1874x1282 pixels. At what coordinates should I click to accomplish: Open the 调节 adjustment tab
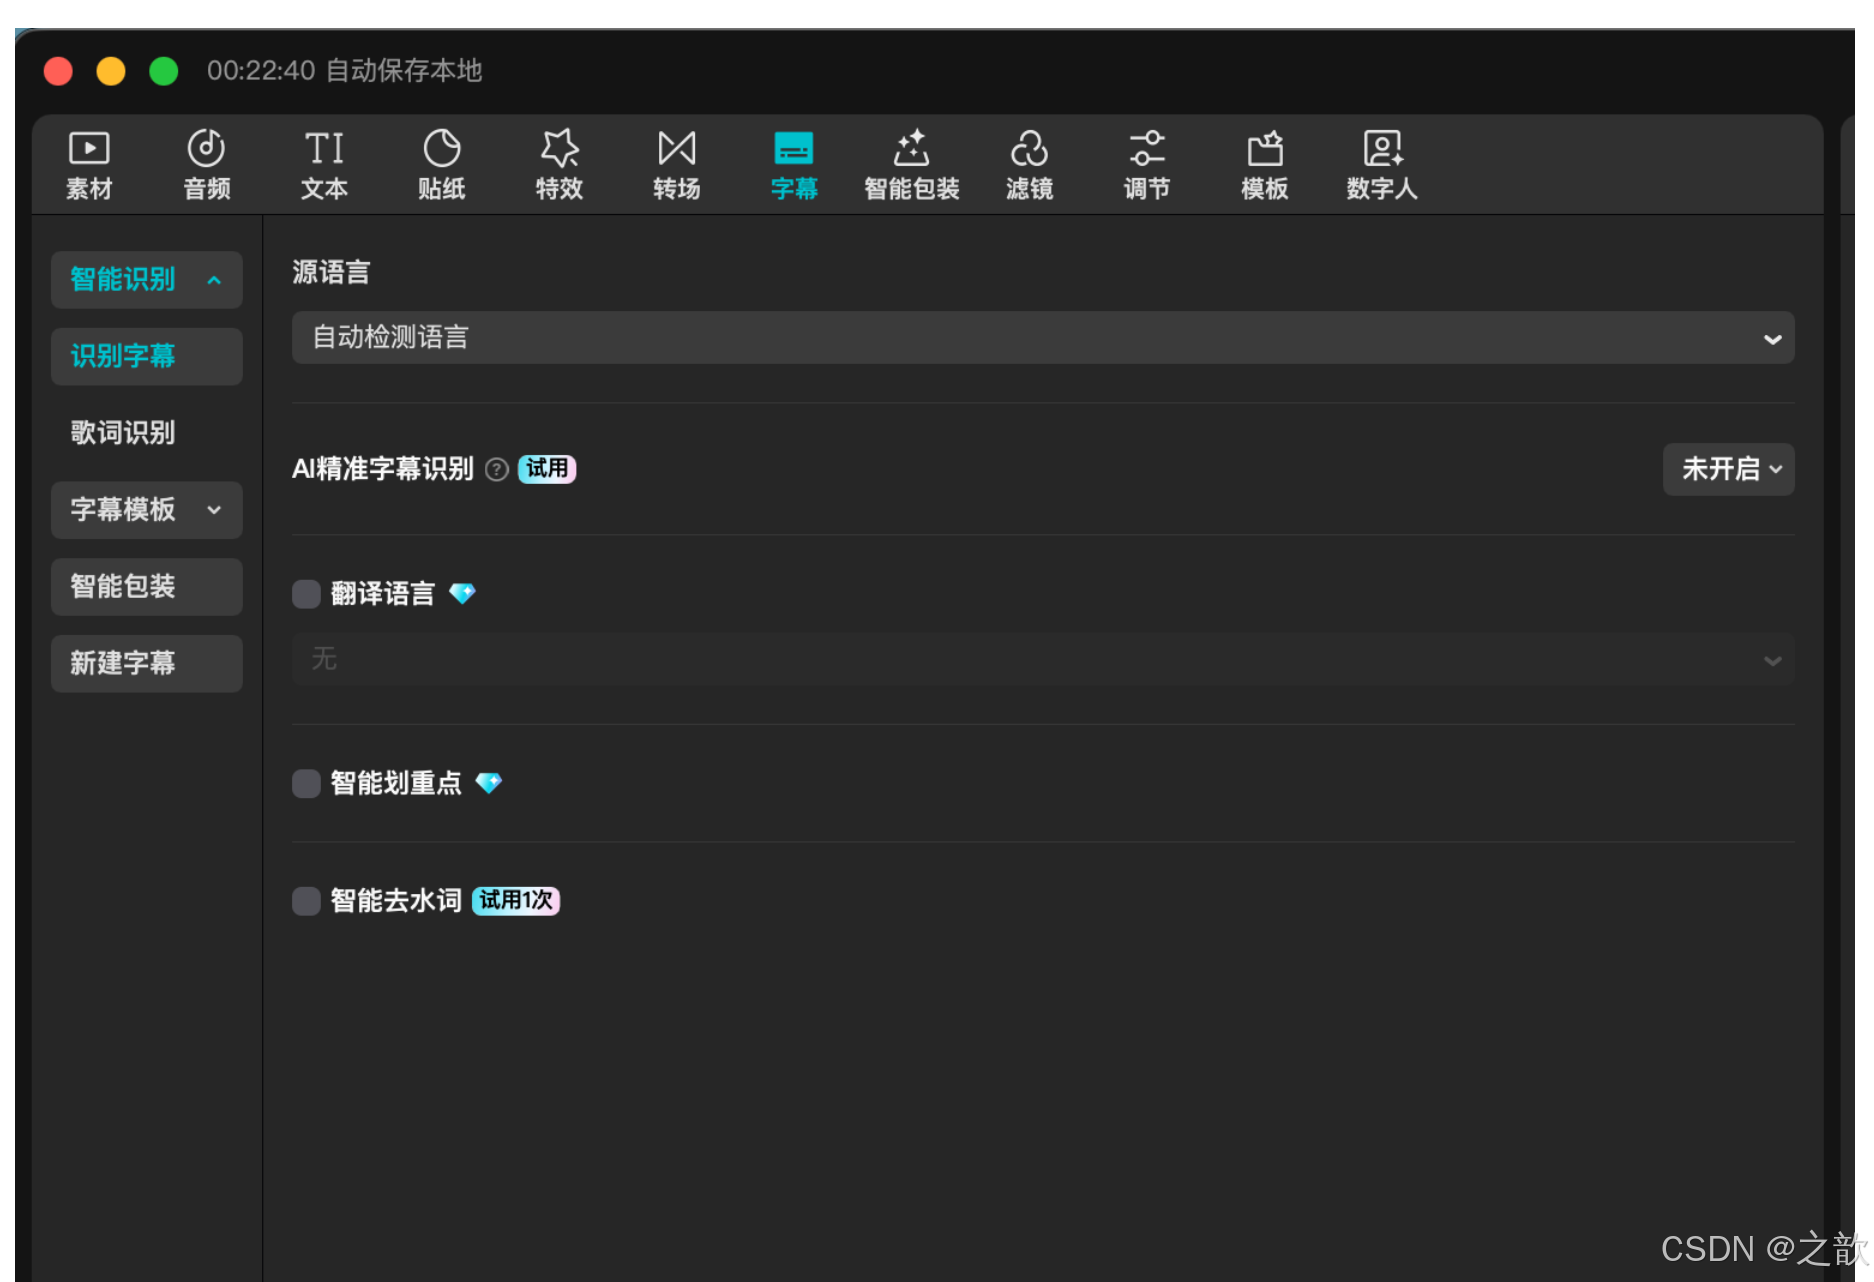(1146, 166)
